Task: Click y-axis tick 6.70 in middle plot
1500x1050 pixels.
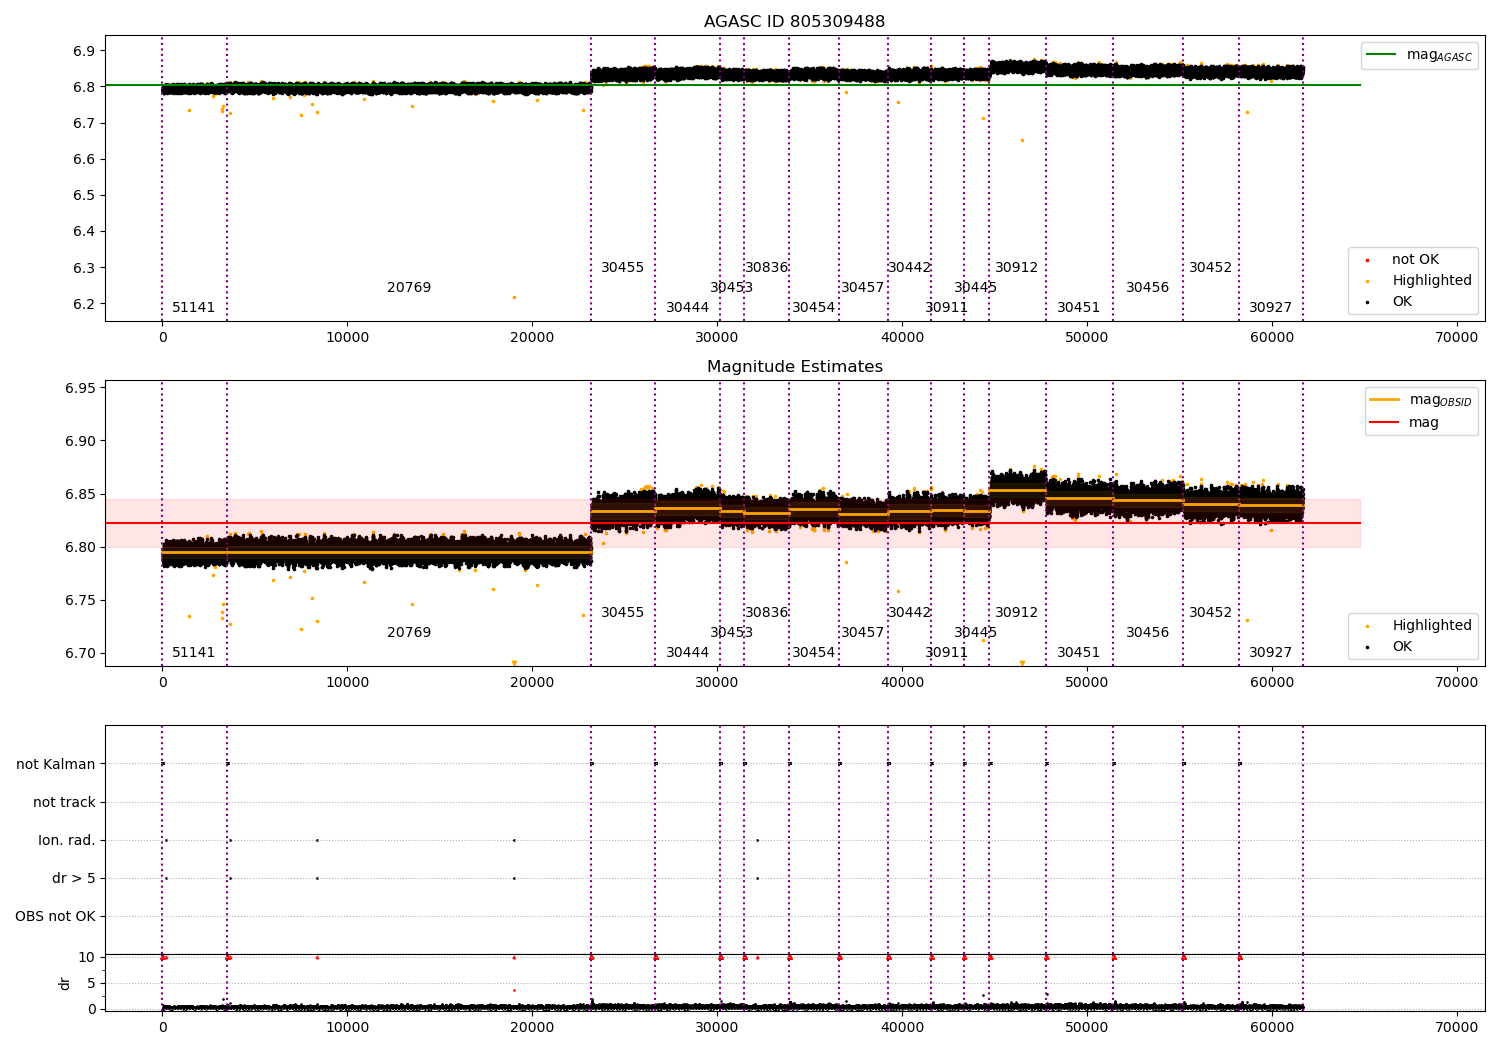Action: (80, 654)
